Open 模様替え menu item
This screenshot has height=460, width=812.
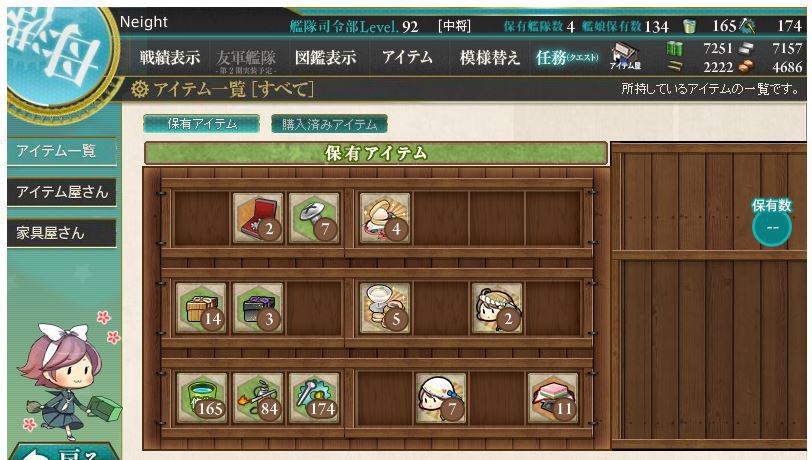point(489,58)
